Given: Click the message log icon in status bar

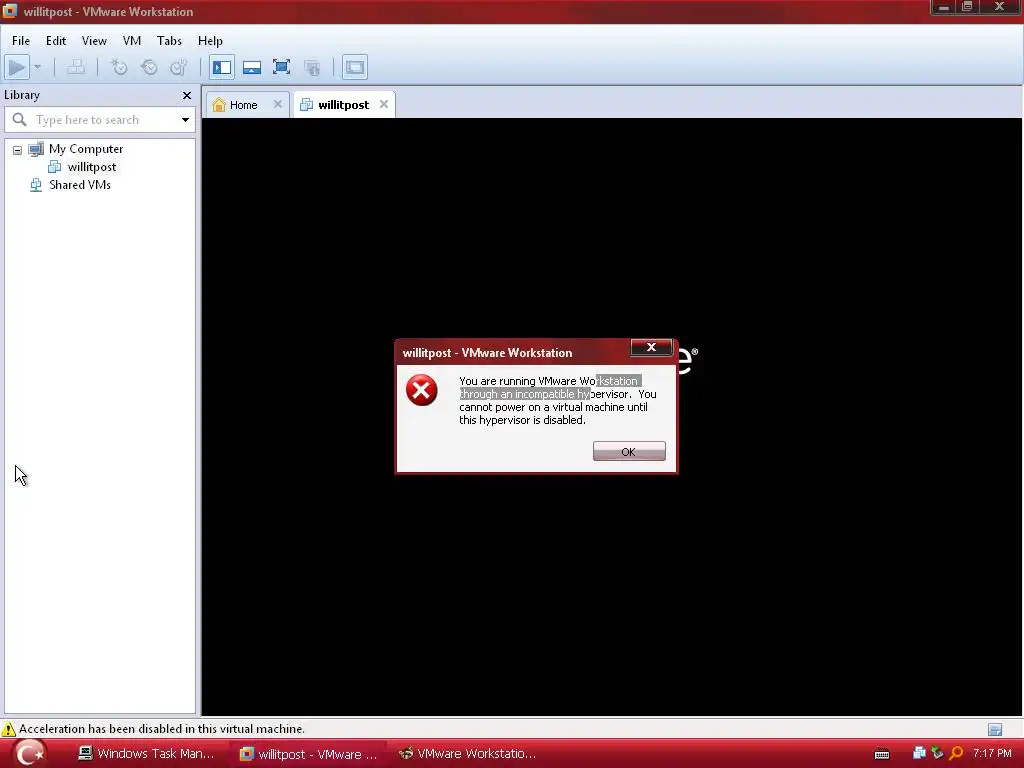Looking at the screenshot, I should 995,729.
